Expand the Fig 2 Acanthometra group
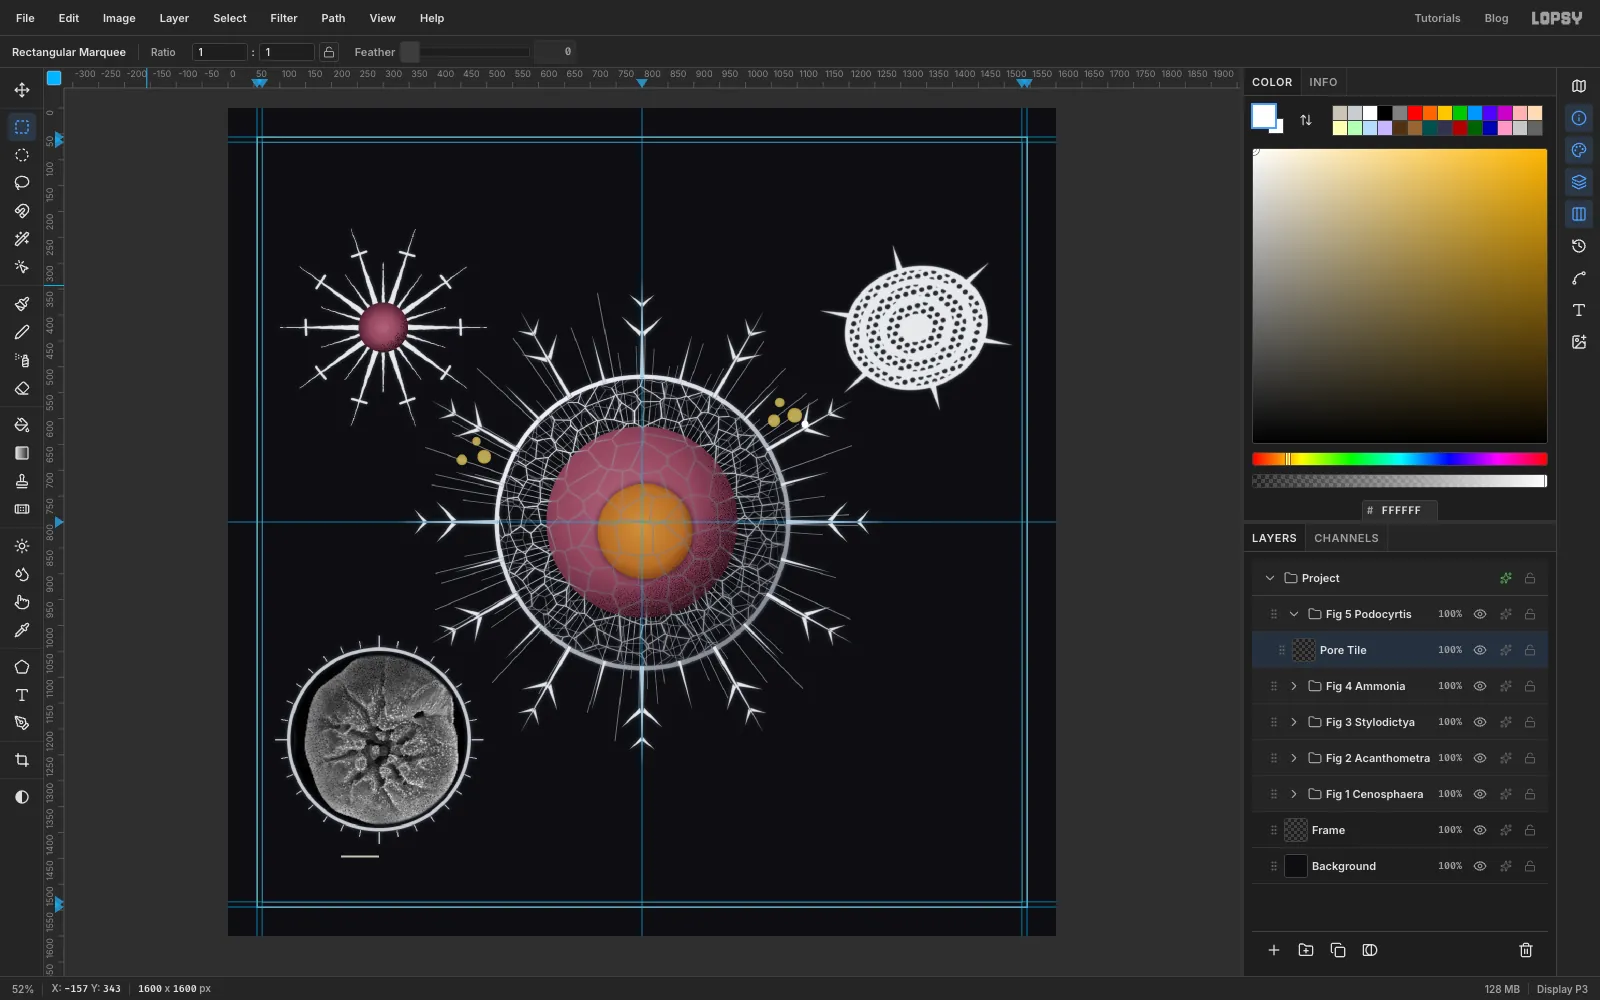 1294,758
